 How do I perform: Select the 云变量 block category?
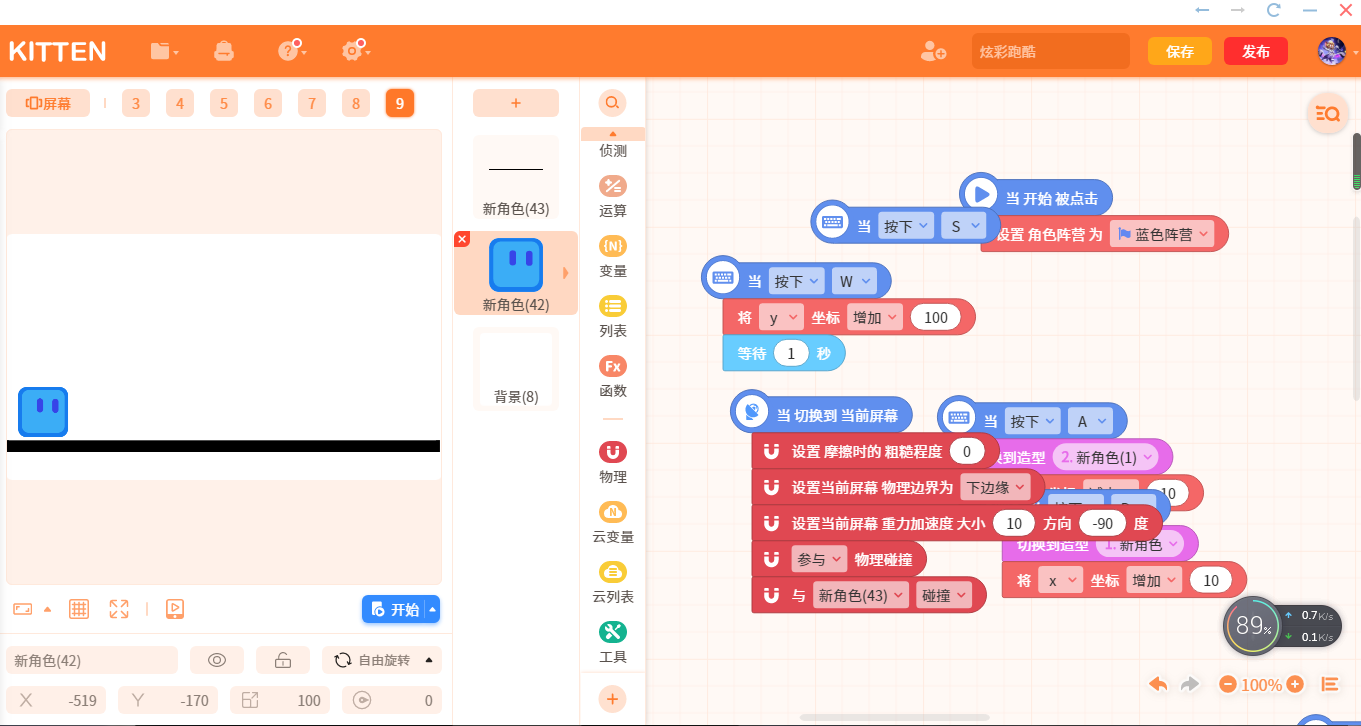[613, 522]
